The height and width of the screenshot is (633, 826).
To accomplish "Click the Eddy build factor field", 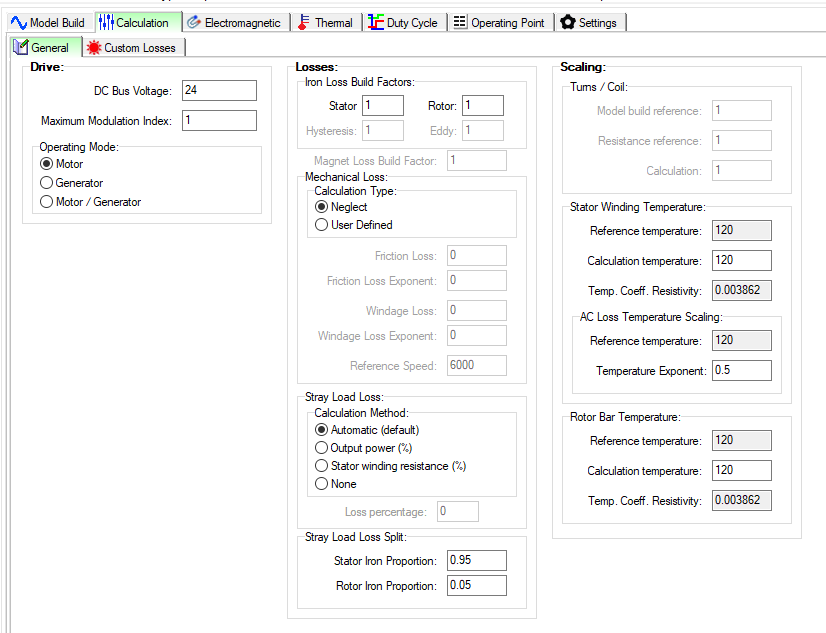I will click(483, 130).
